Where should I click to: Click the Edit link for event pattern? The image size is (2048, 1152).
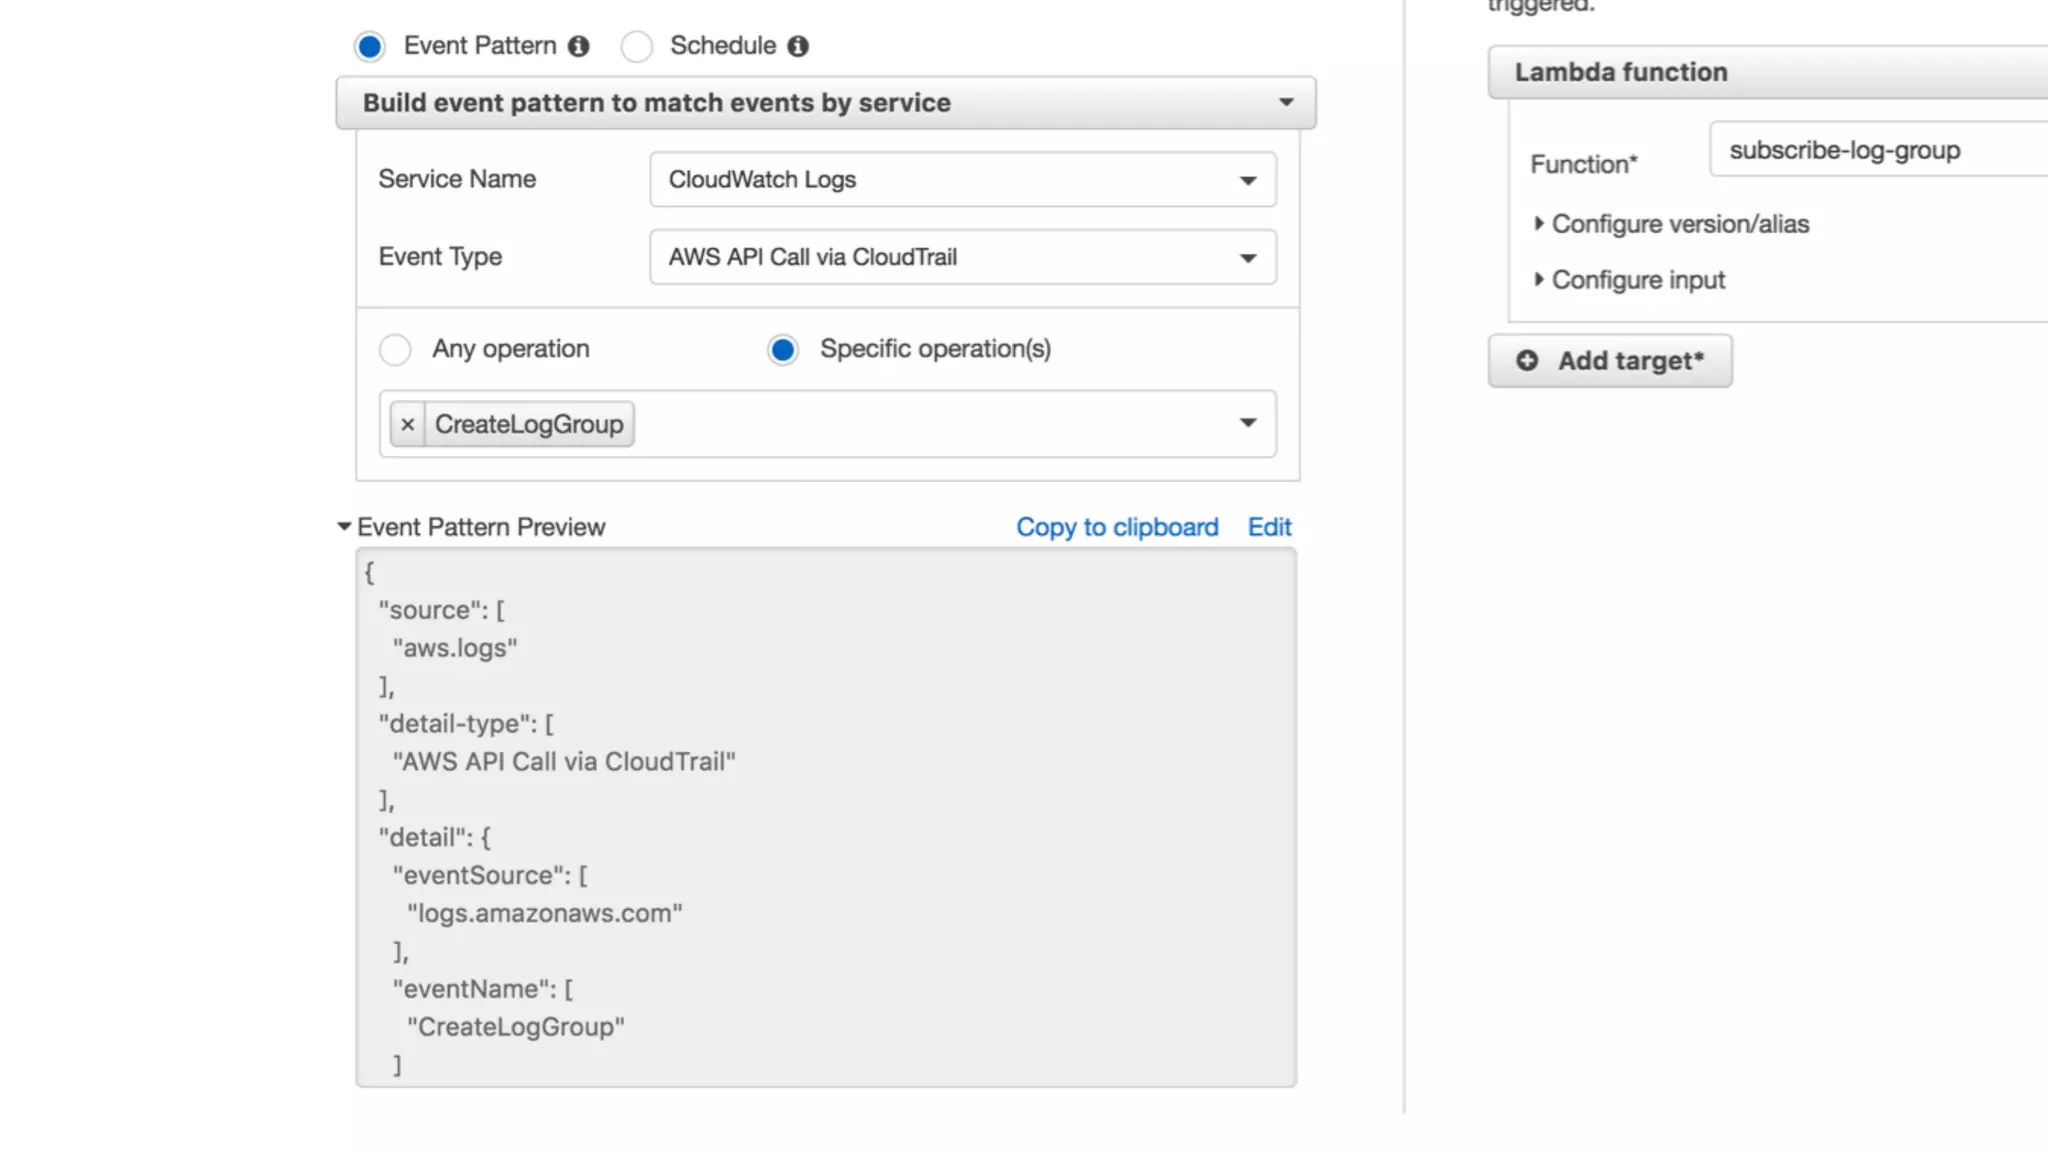click(1269, 527)
